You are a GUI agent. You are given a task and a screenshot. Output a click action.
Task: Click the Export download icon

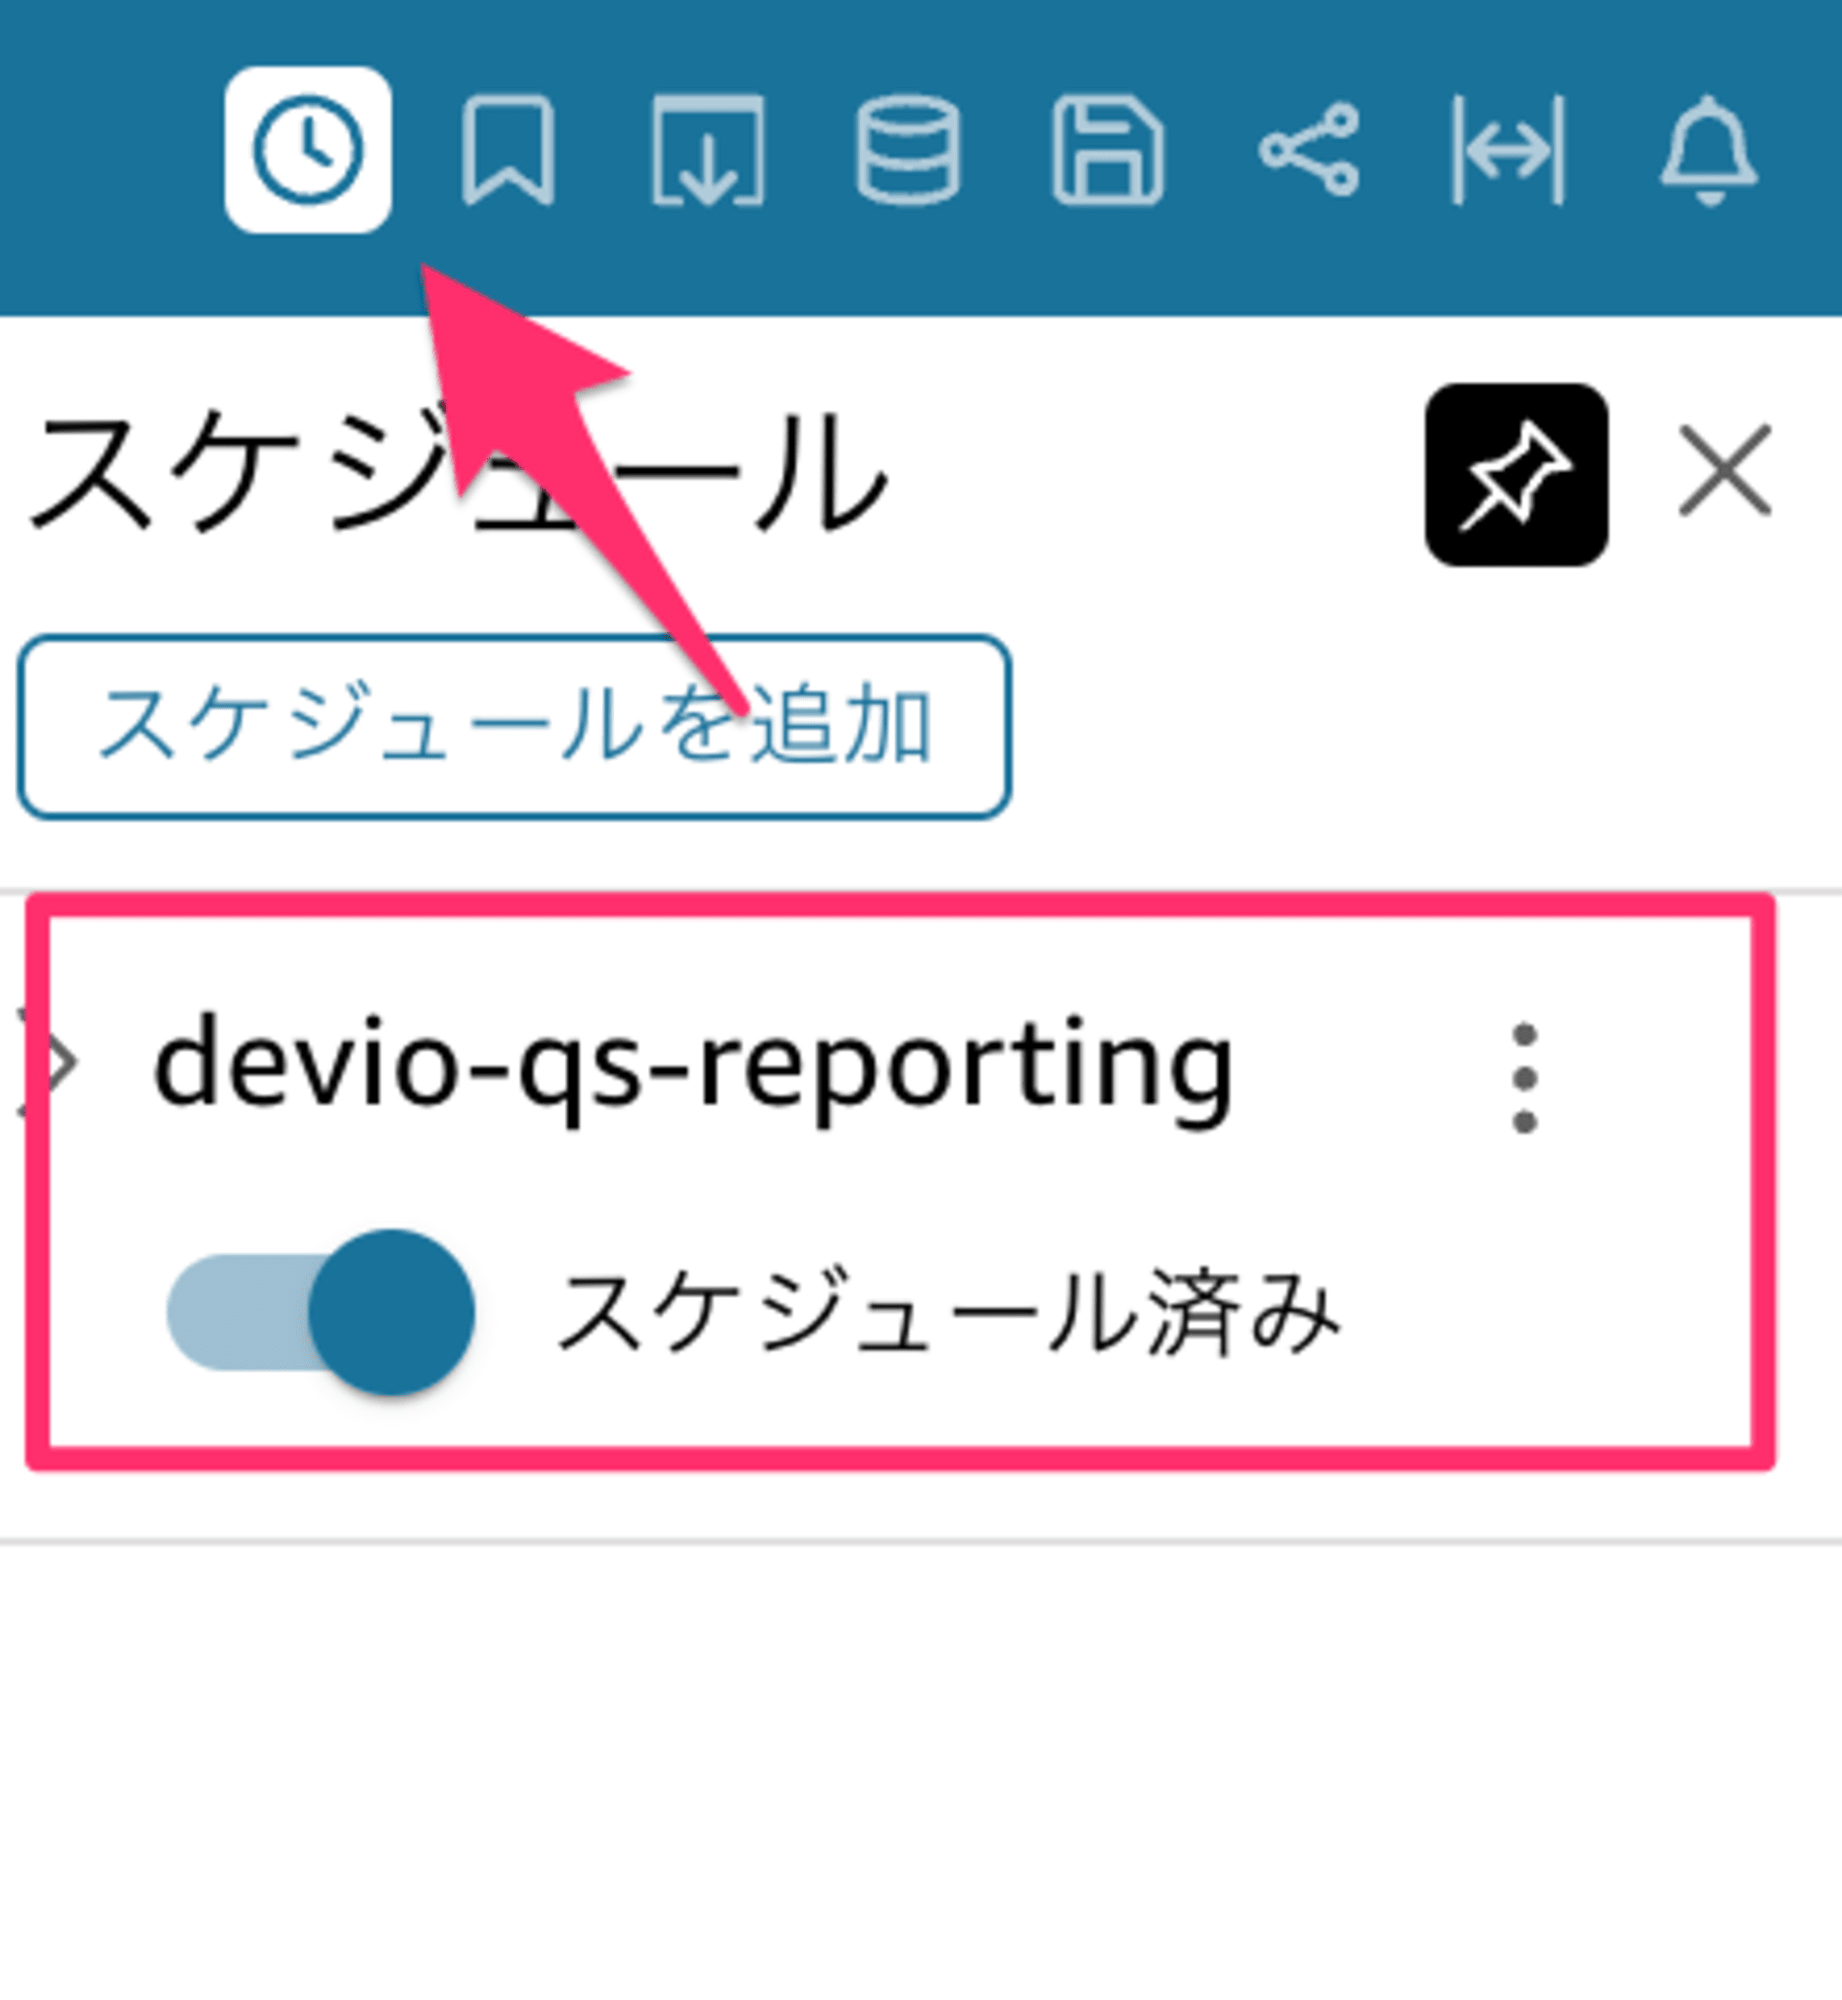coord(708,150)
